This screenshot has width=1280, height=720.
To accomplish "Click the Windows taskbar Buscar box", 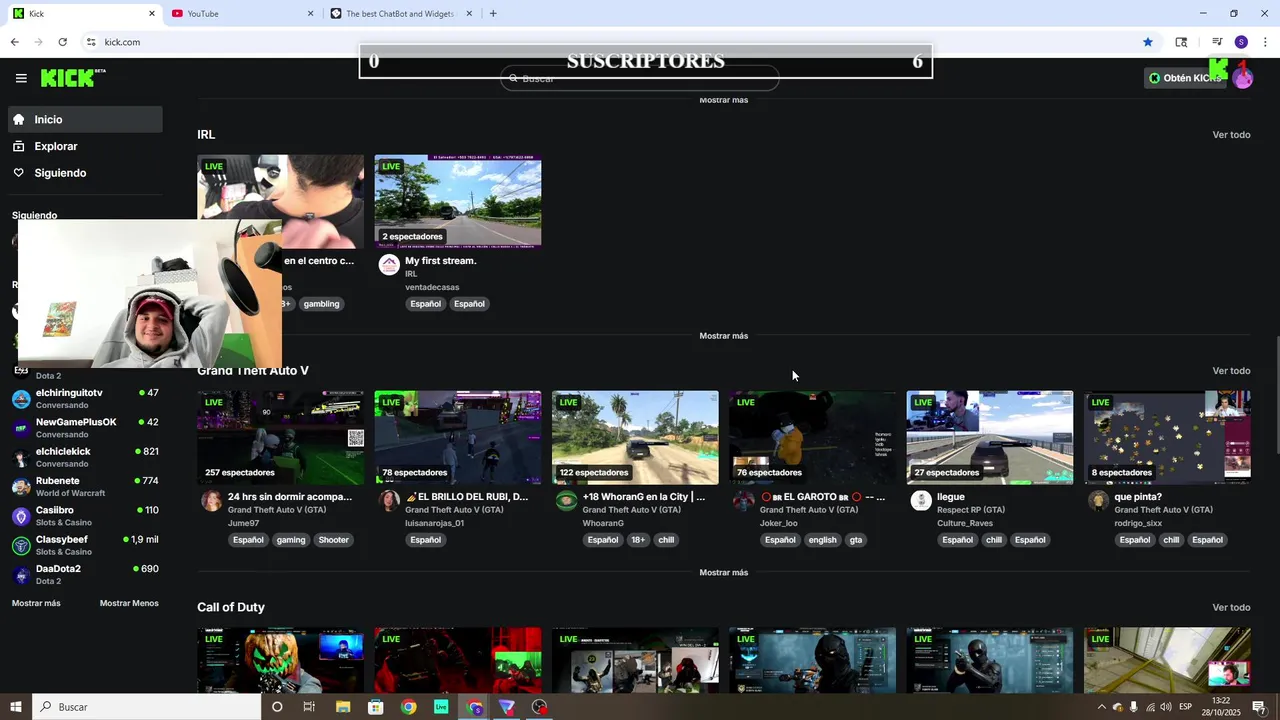I will [146, 707].
